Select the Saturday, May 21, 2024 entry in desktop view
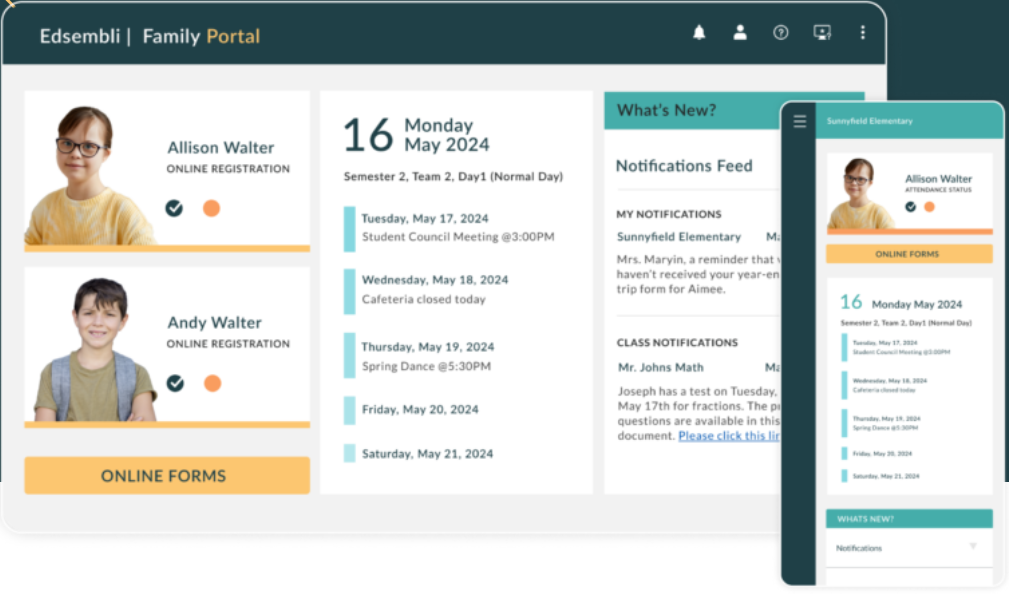Screen dimensions: 1009x594 427,454
